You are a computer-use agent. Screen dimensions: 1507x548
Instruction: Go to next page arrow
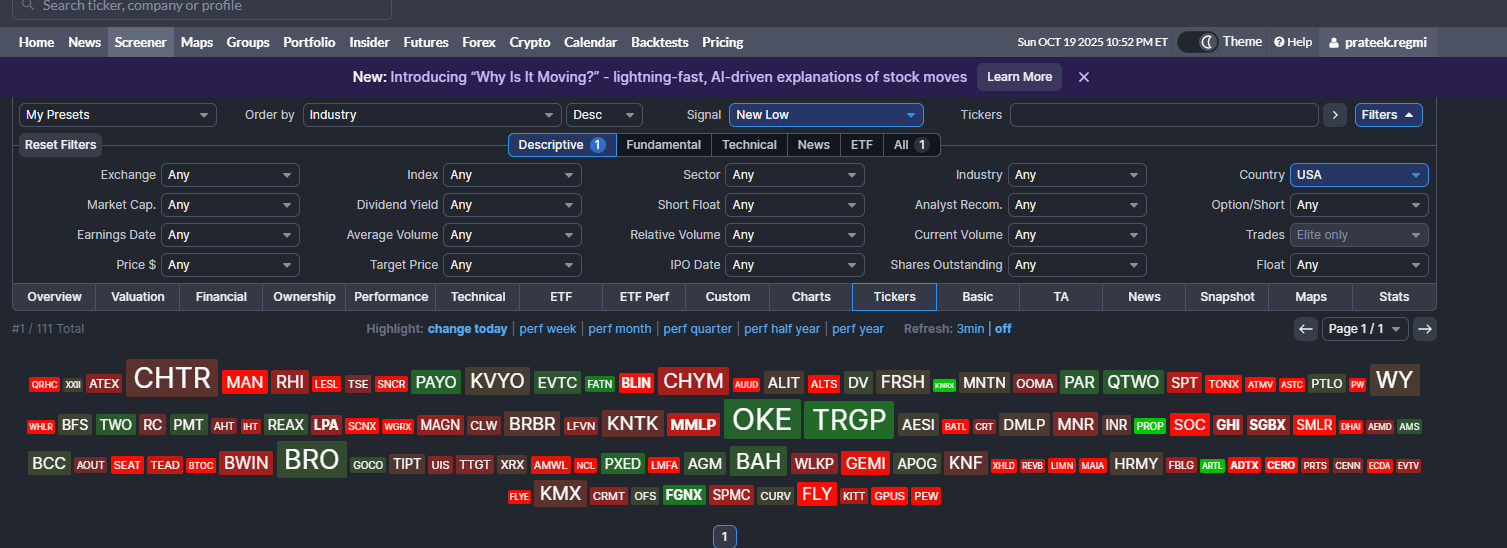tap(1426, 329)
